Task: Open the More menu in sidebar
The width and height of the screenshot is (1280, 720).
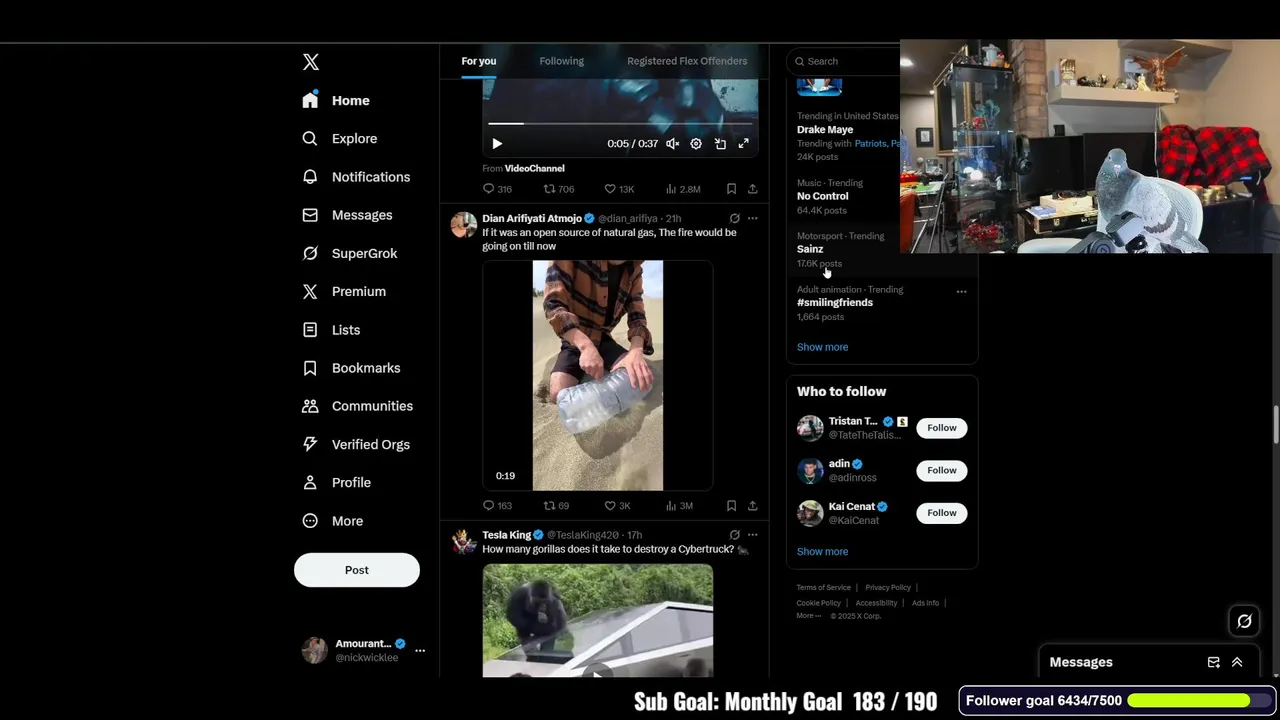Action: coord(334,521)
